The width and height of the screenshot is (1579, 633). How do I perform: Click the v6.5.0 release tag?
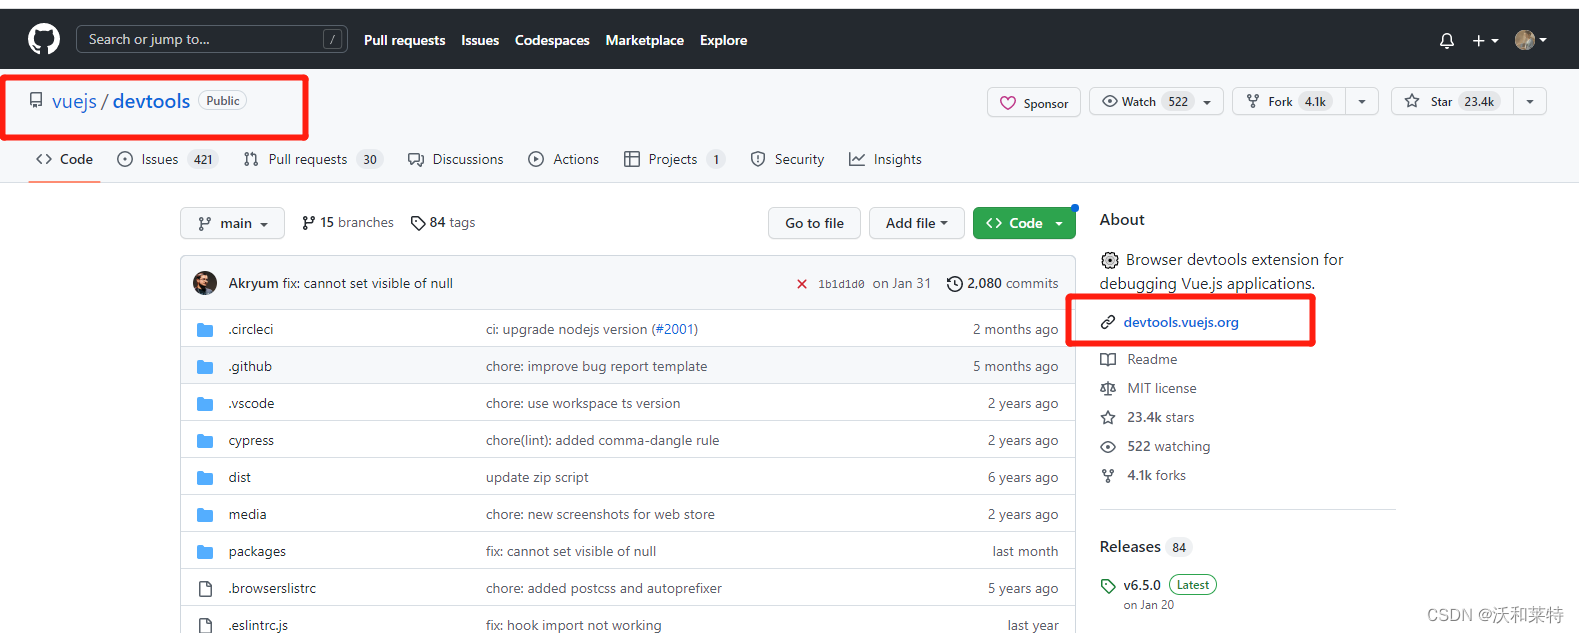click(x=1141, y=585)
